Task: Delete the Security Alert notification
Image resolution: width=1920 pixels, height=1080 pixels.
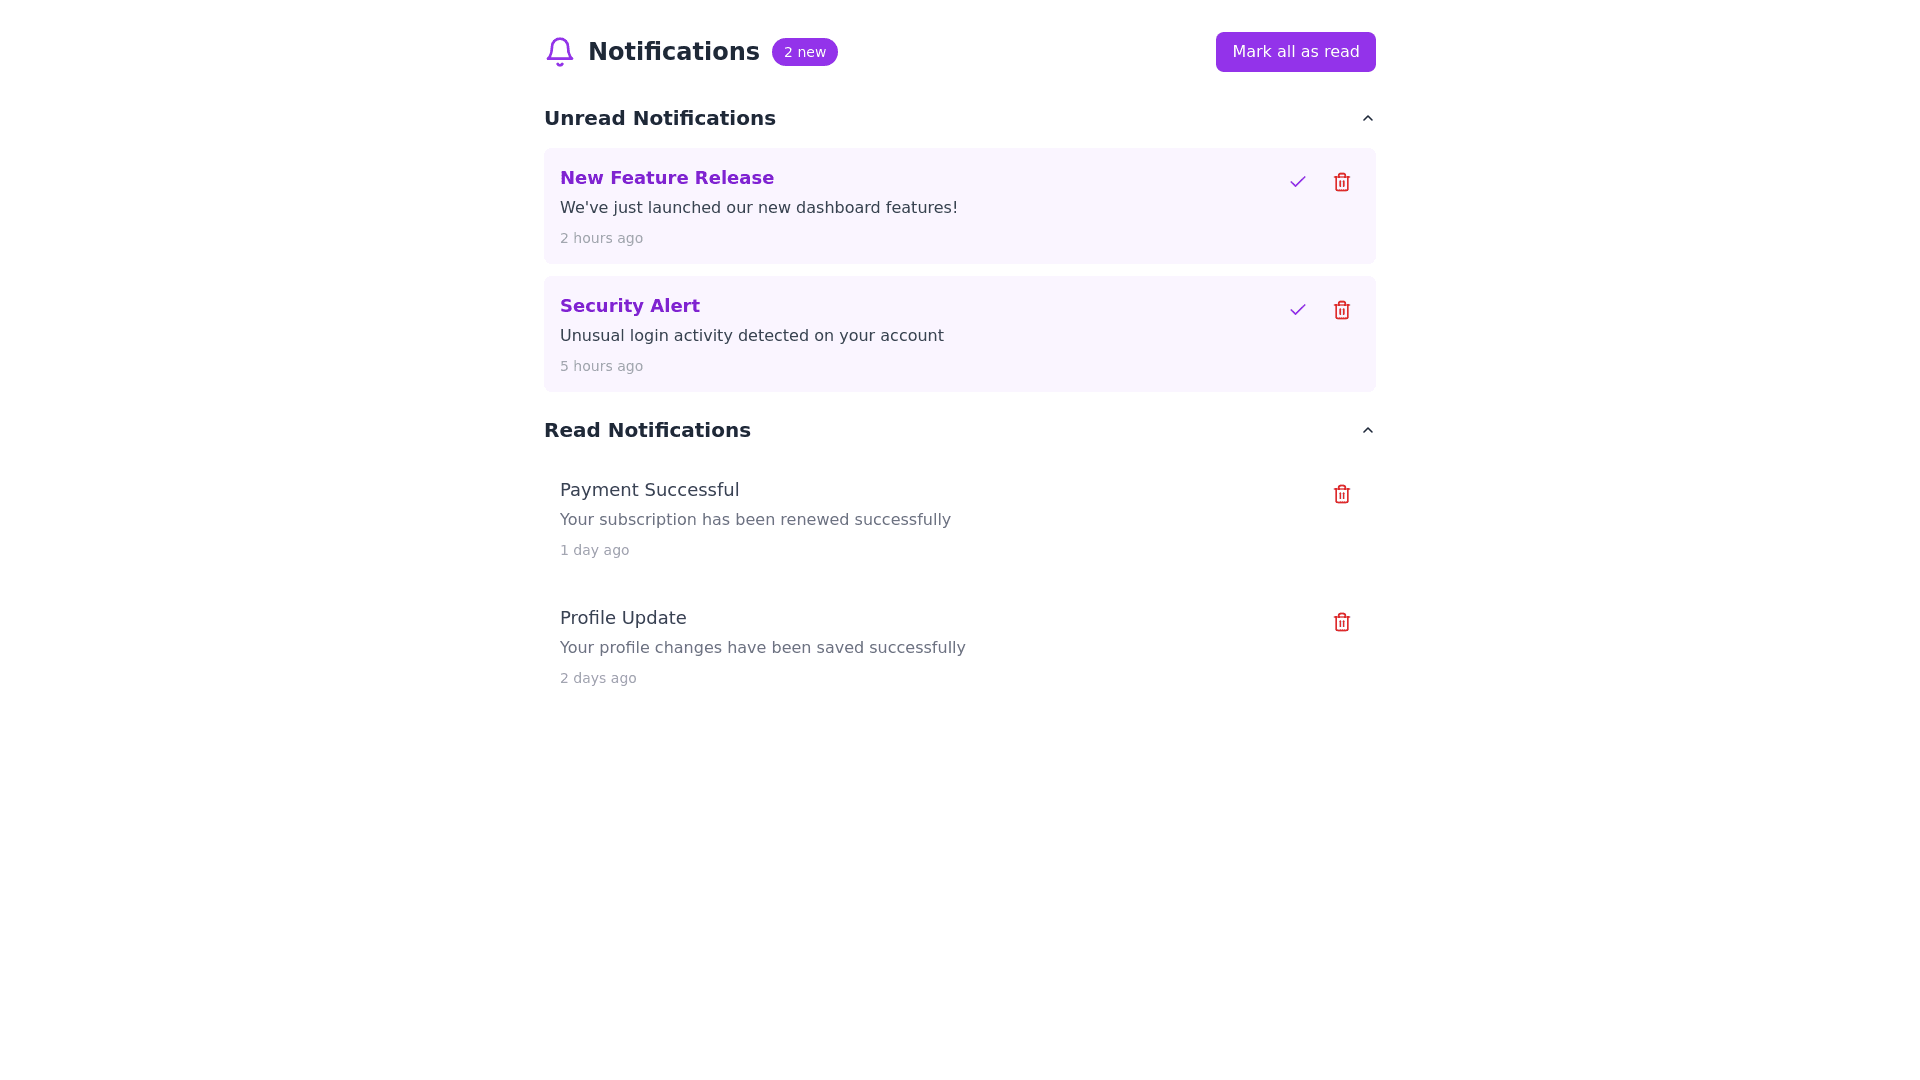Action: coord(1342,310)
